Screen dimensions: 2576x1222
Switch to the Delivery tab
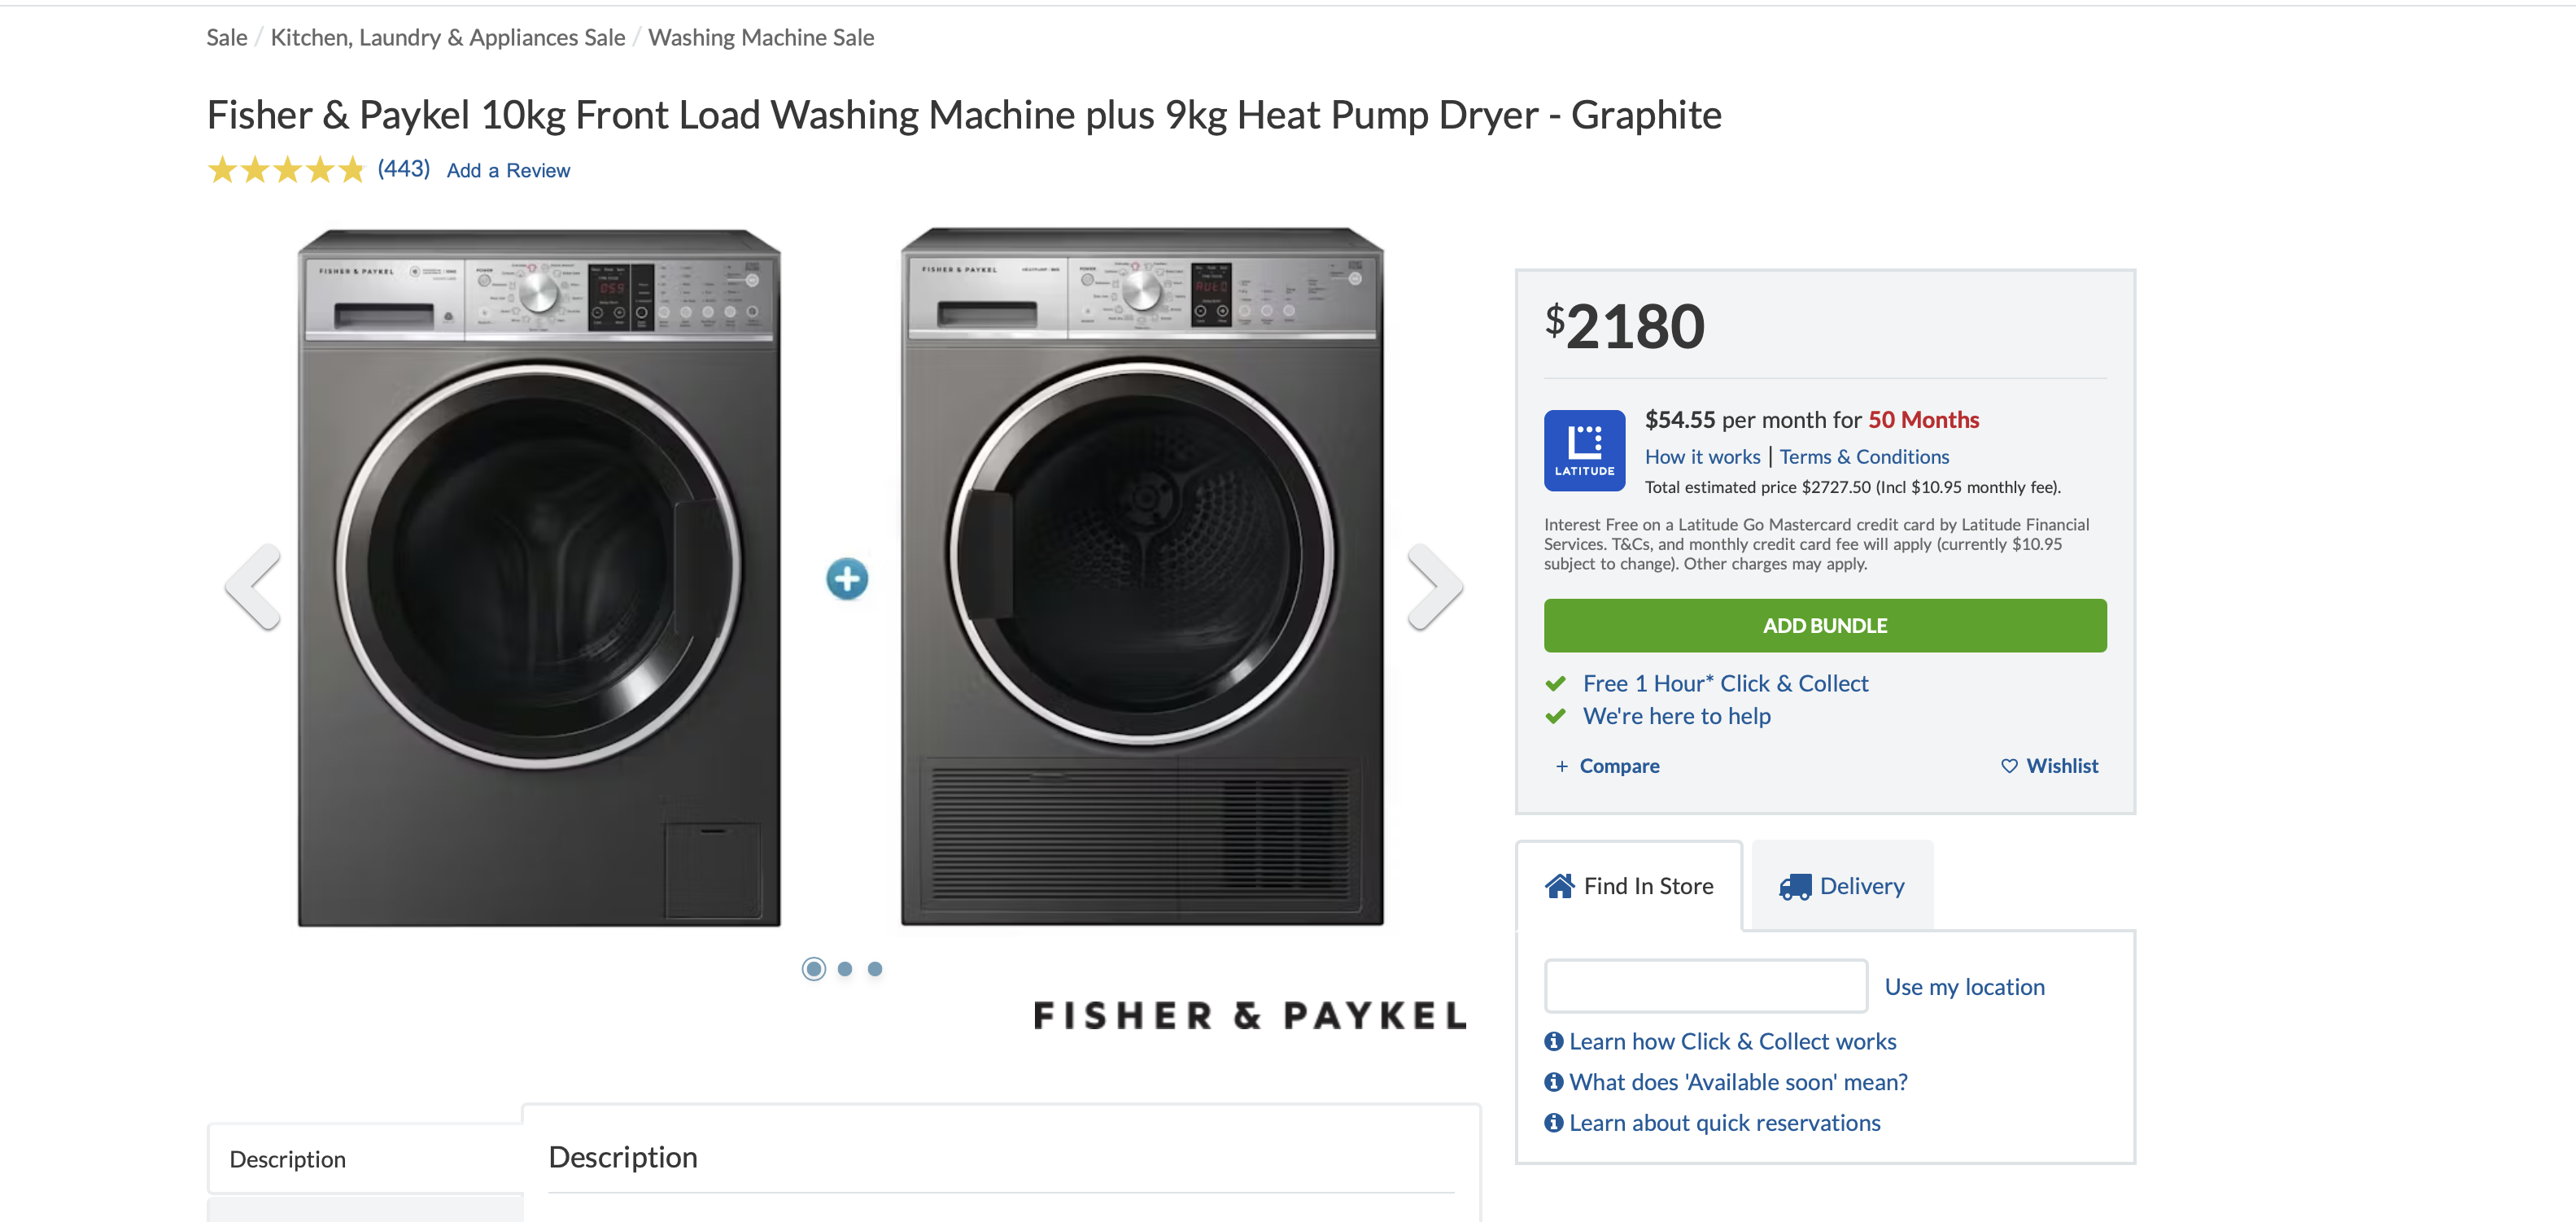(1842, 886)
